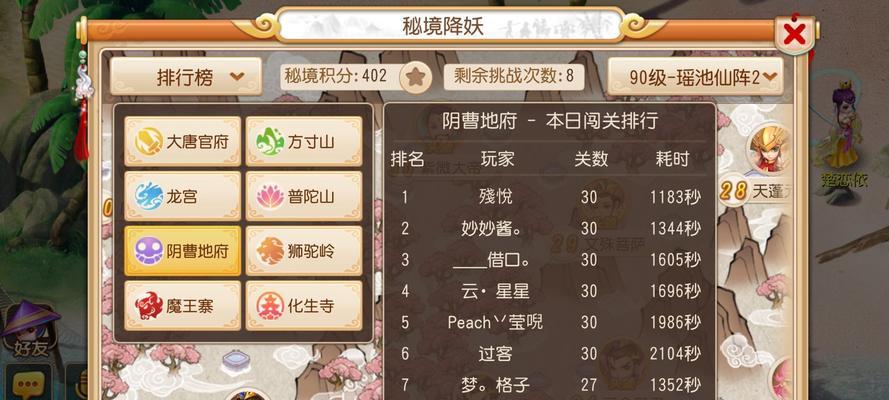Select the 方寸山 green mountain faction
889x400 pixels.
tap(304, 142)
